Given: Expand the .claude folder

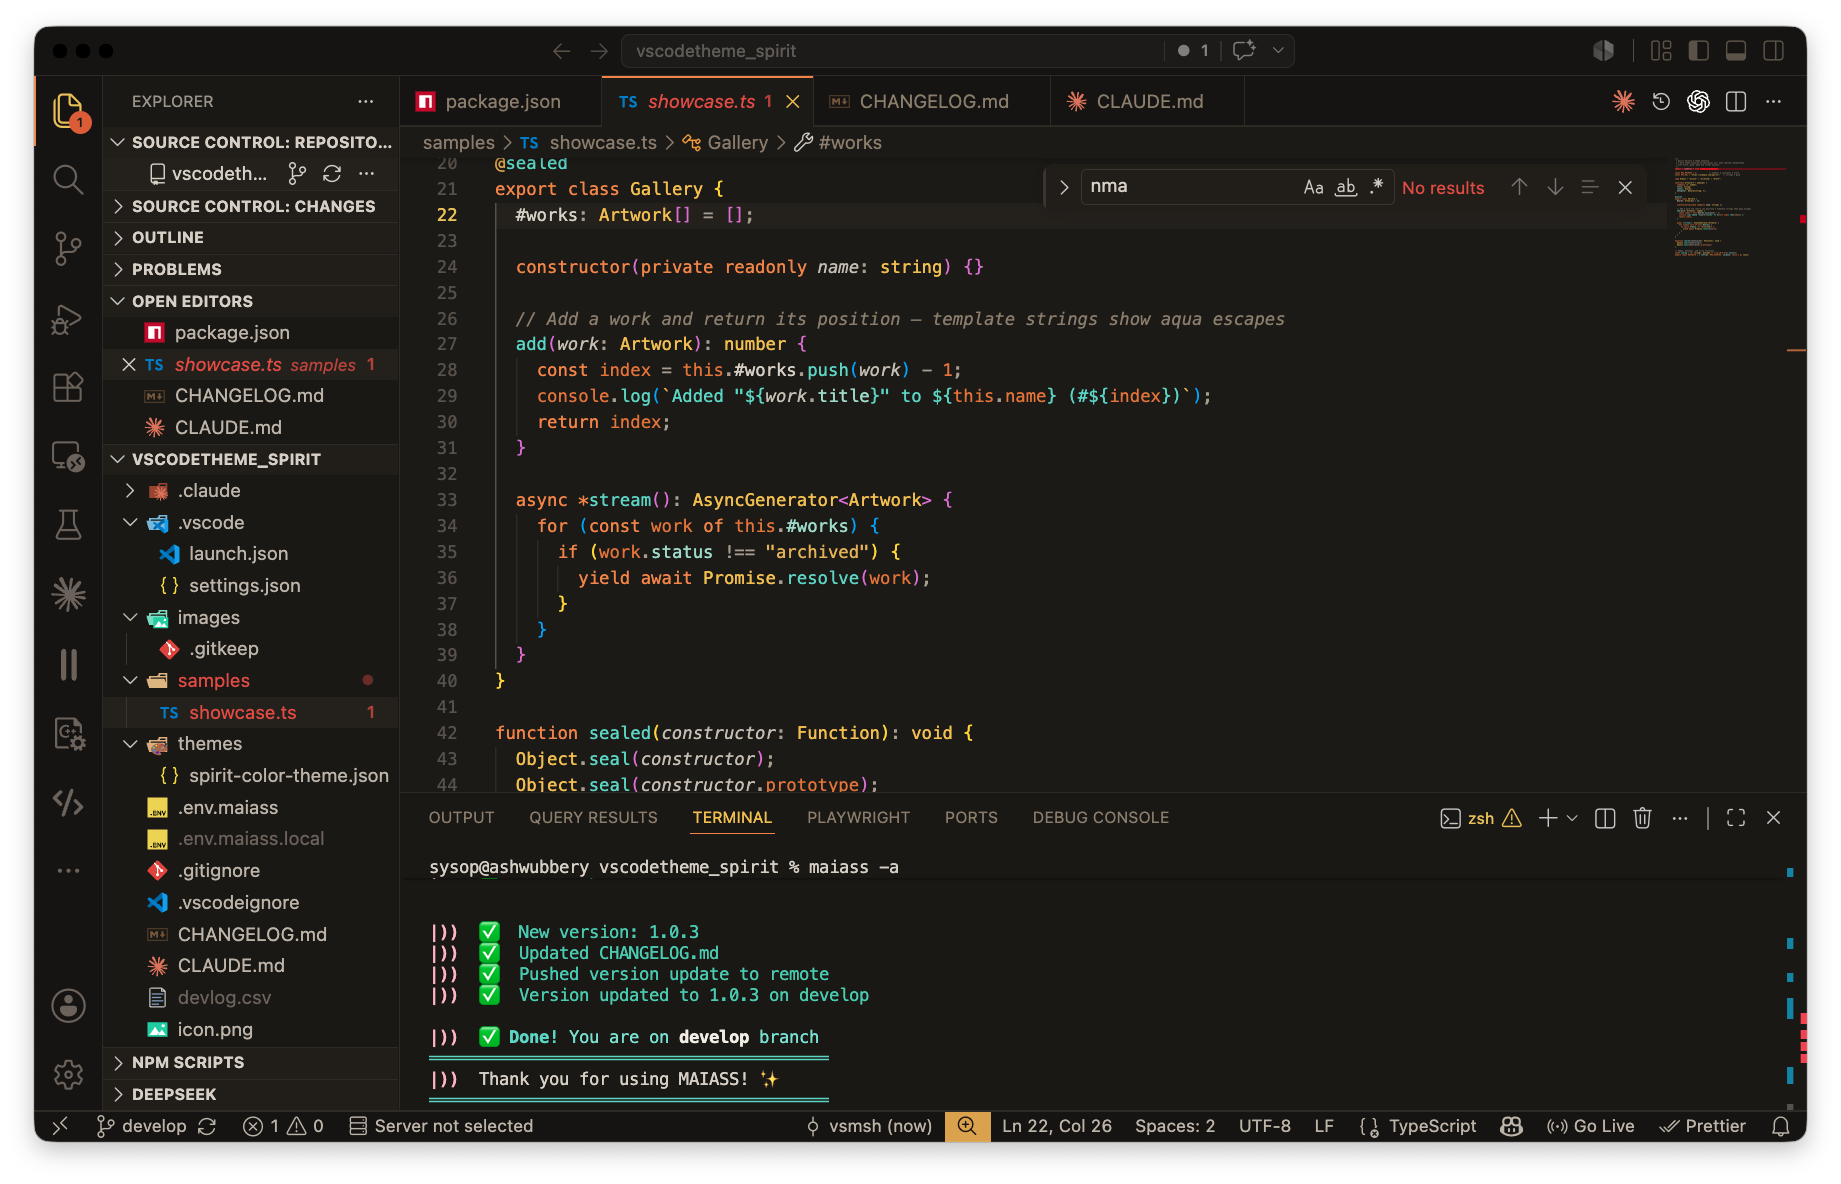Looking at the screenshot, I should click(251, 491).
